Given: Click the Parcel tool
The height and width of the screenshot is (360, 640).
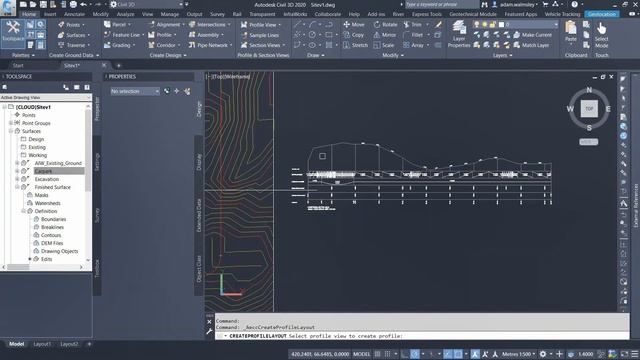Looking at the screenshot, I should pyautogui.click(x=116, y=24).
